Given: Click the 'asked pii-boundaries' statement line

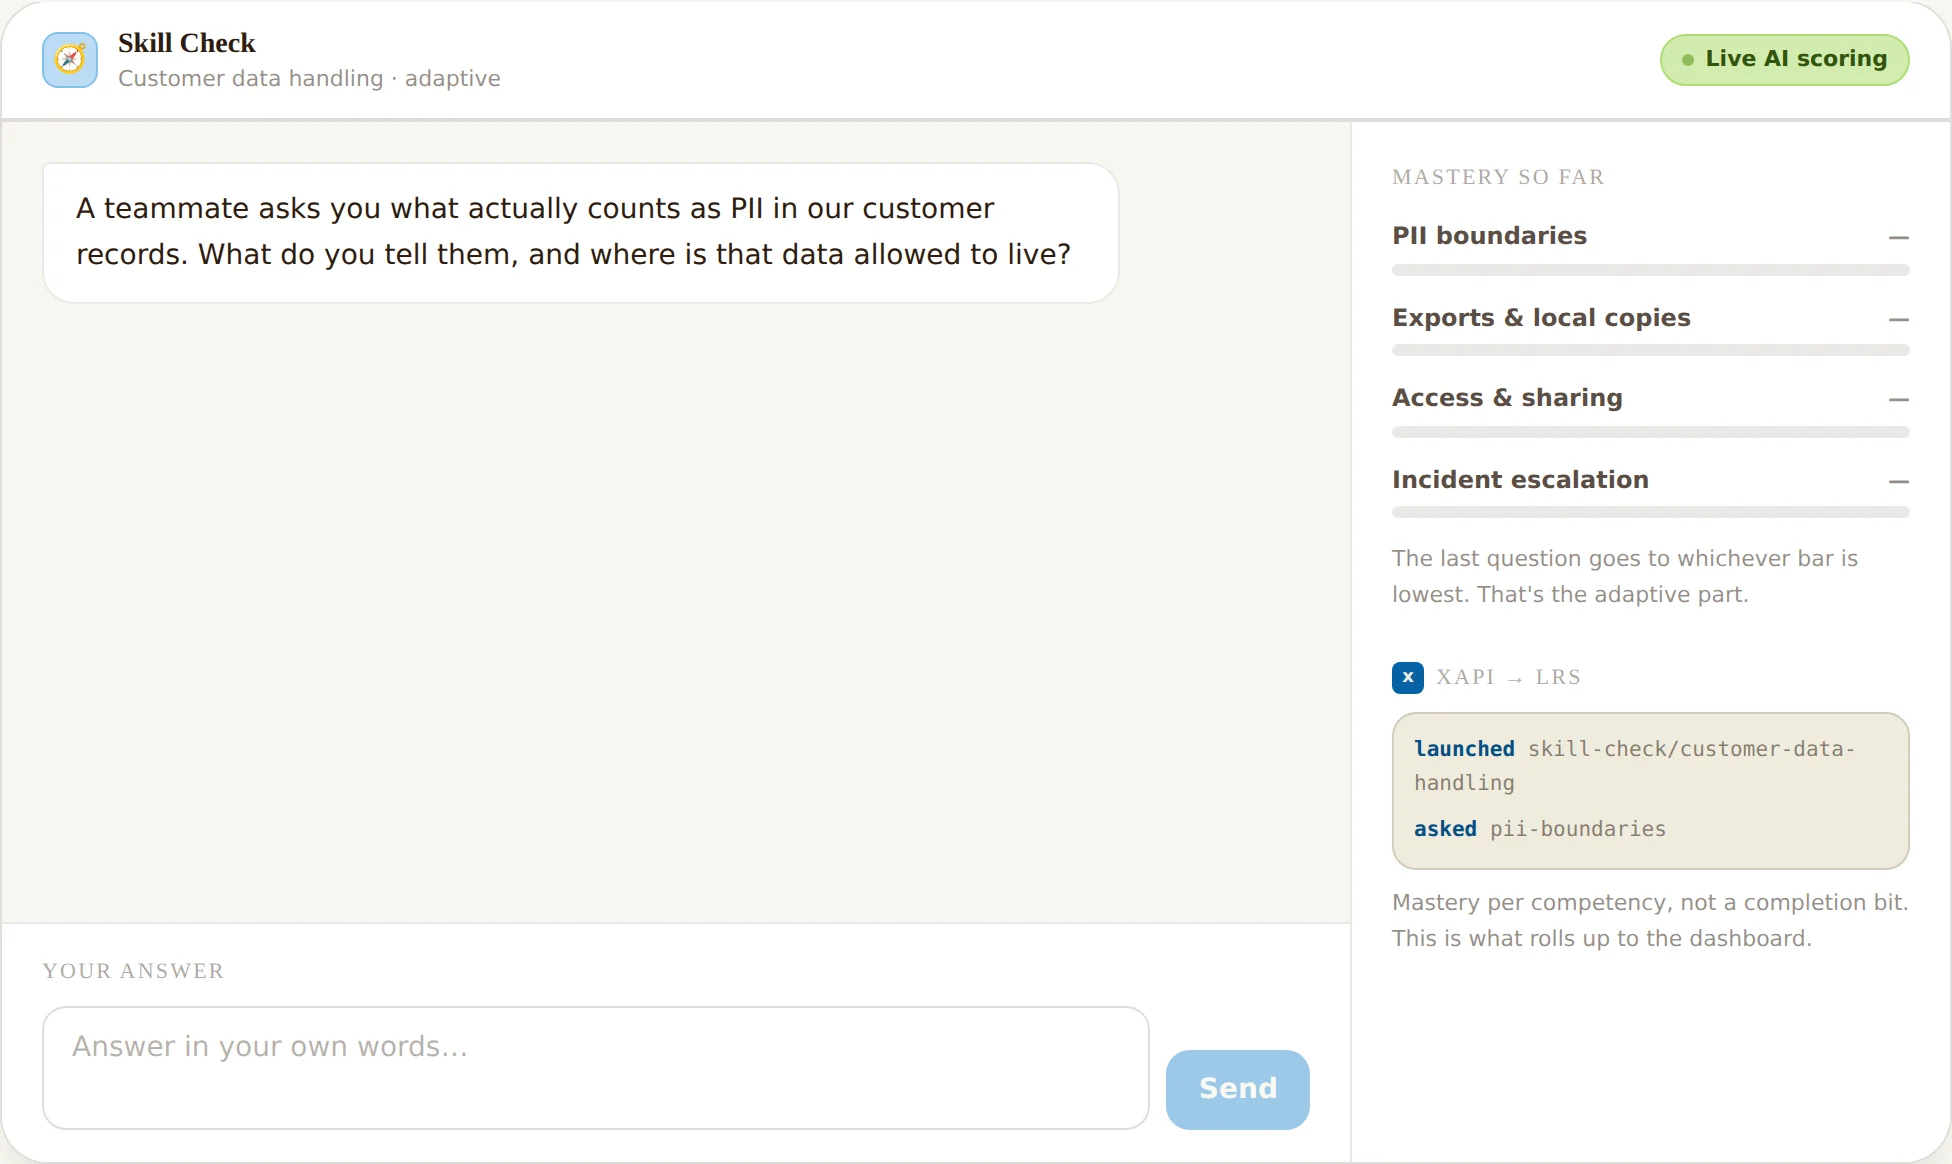Looking at the screenshot, I should (1540, 829).
